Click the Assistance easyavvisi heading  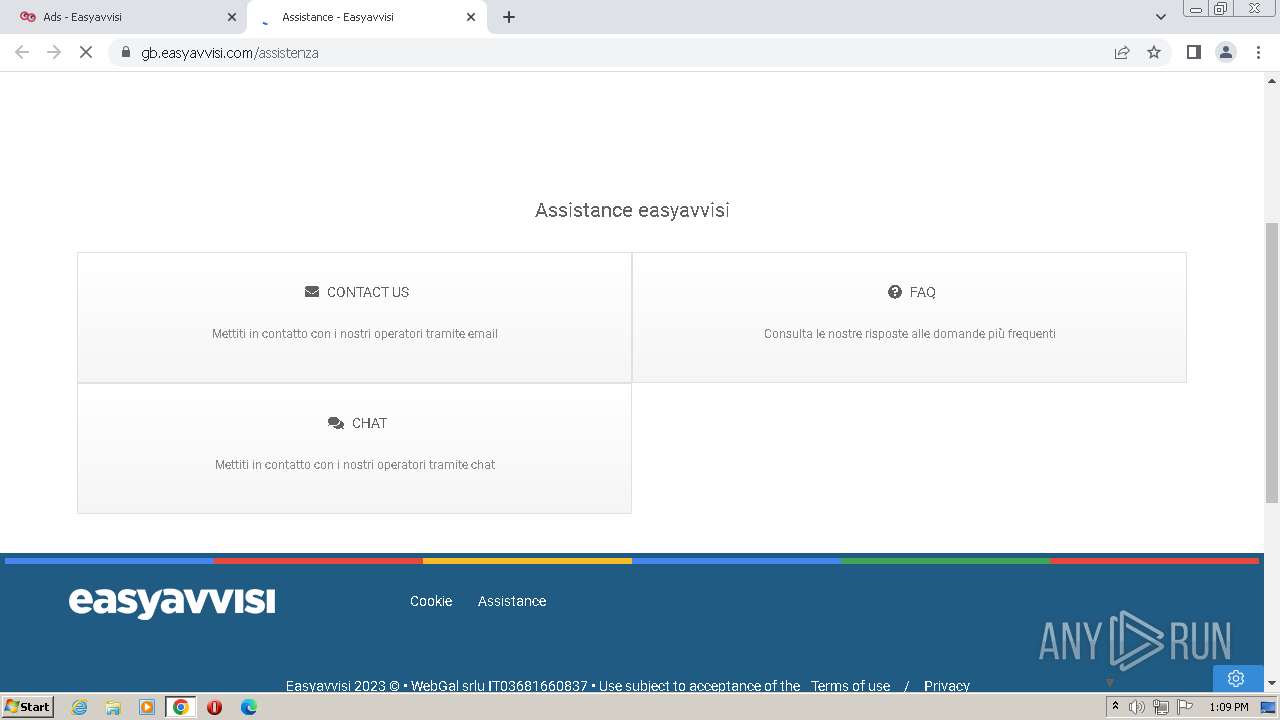pyautogui.click(x=632, y=210)
